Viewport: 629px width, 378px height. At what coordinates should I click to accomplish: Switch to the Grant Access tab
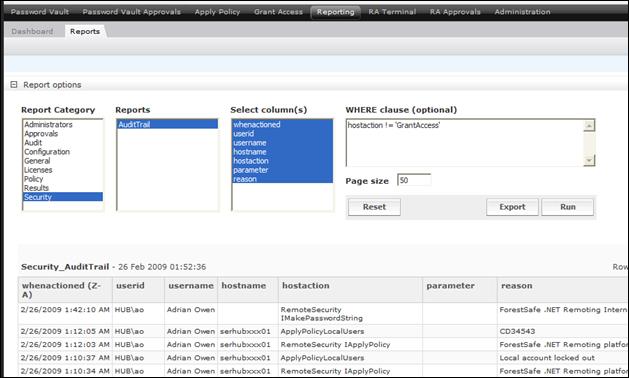[278, 12]
